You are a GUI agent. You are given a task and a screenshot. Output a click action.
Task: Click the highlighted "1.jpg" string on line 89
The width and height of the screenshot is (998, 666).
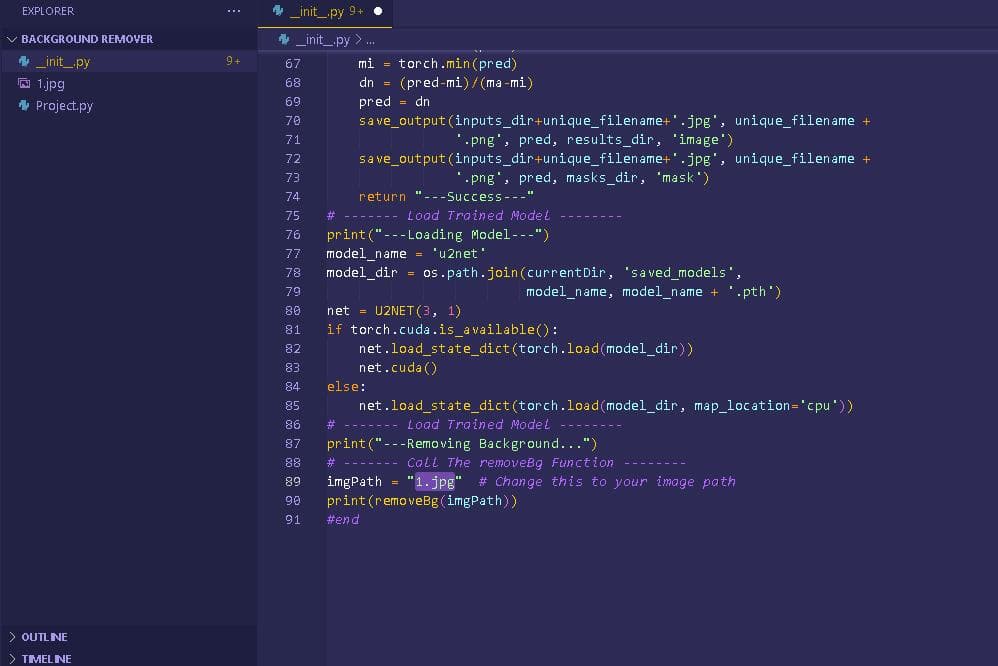pyautogui.click(x=435, y=481)
